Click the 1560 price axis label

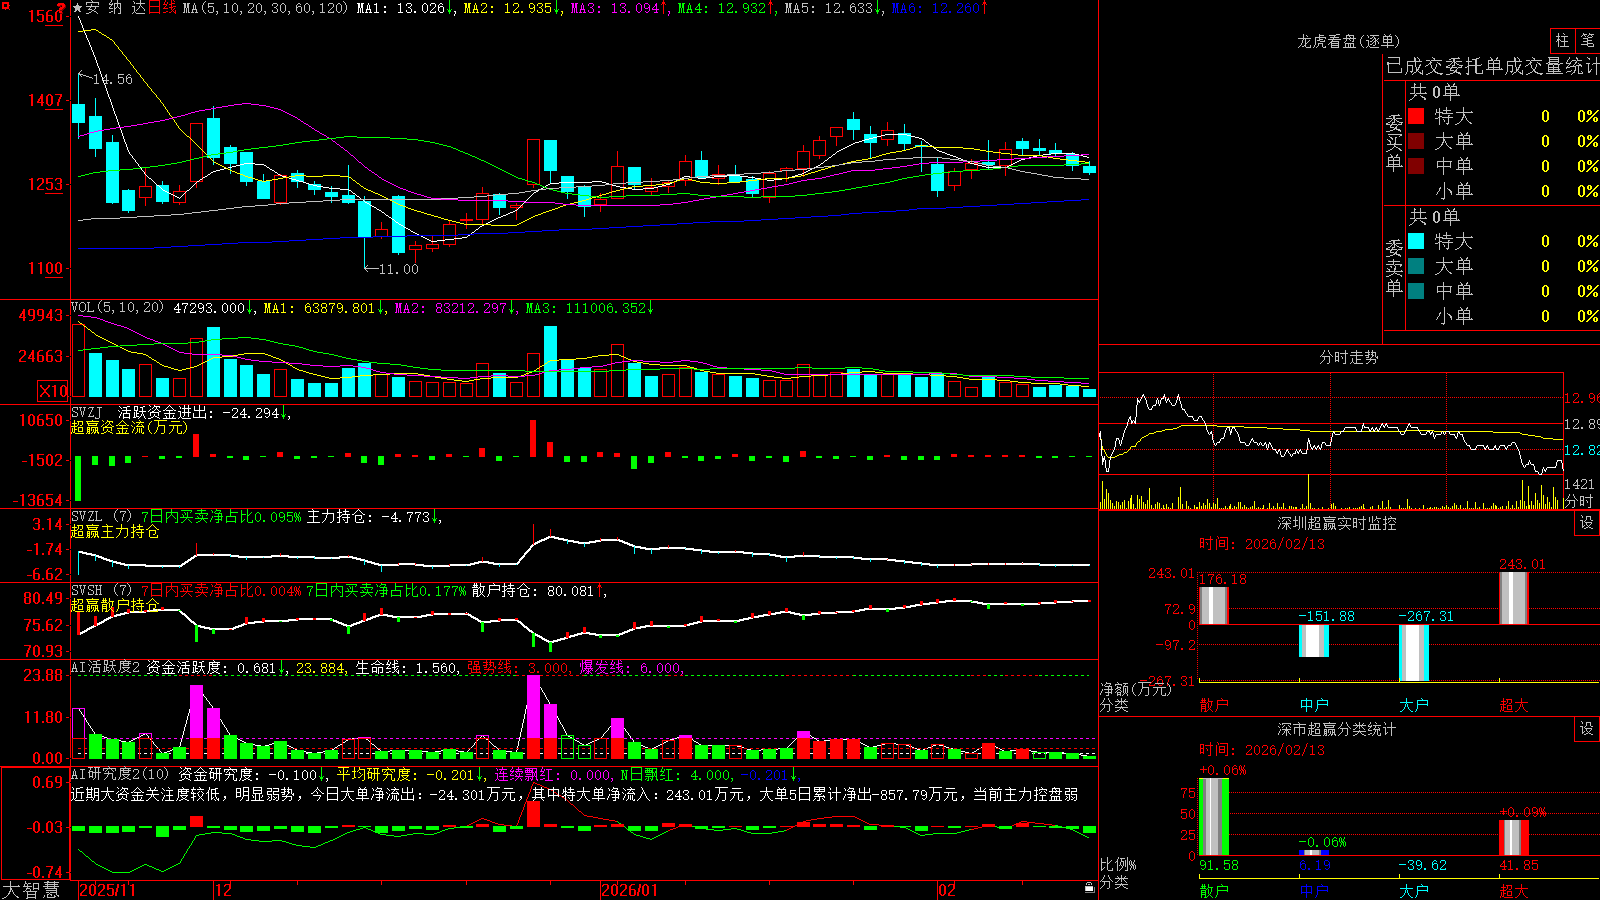(x=46, y=16)
